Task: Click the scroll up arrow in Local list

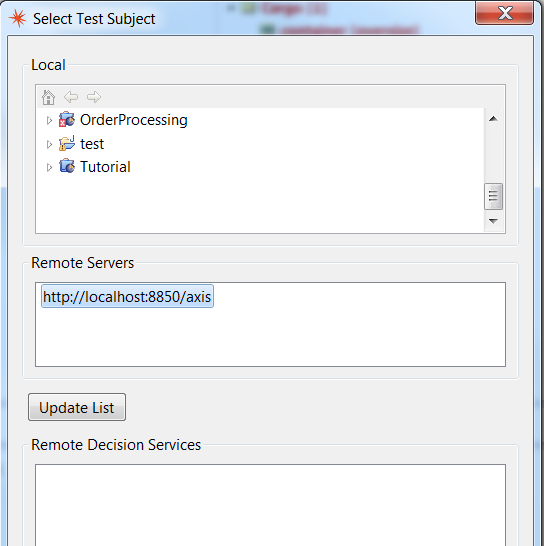Action: 493,119
